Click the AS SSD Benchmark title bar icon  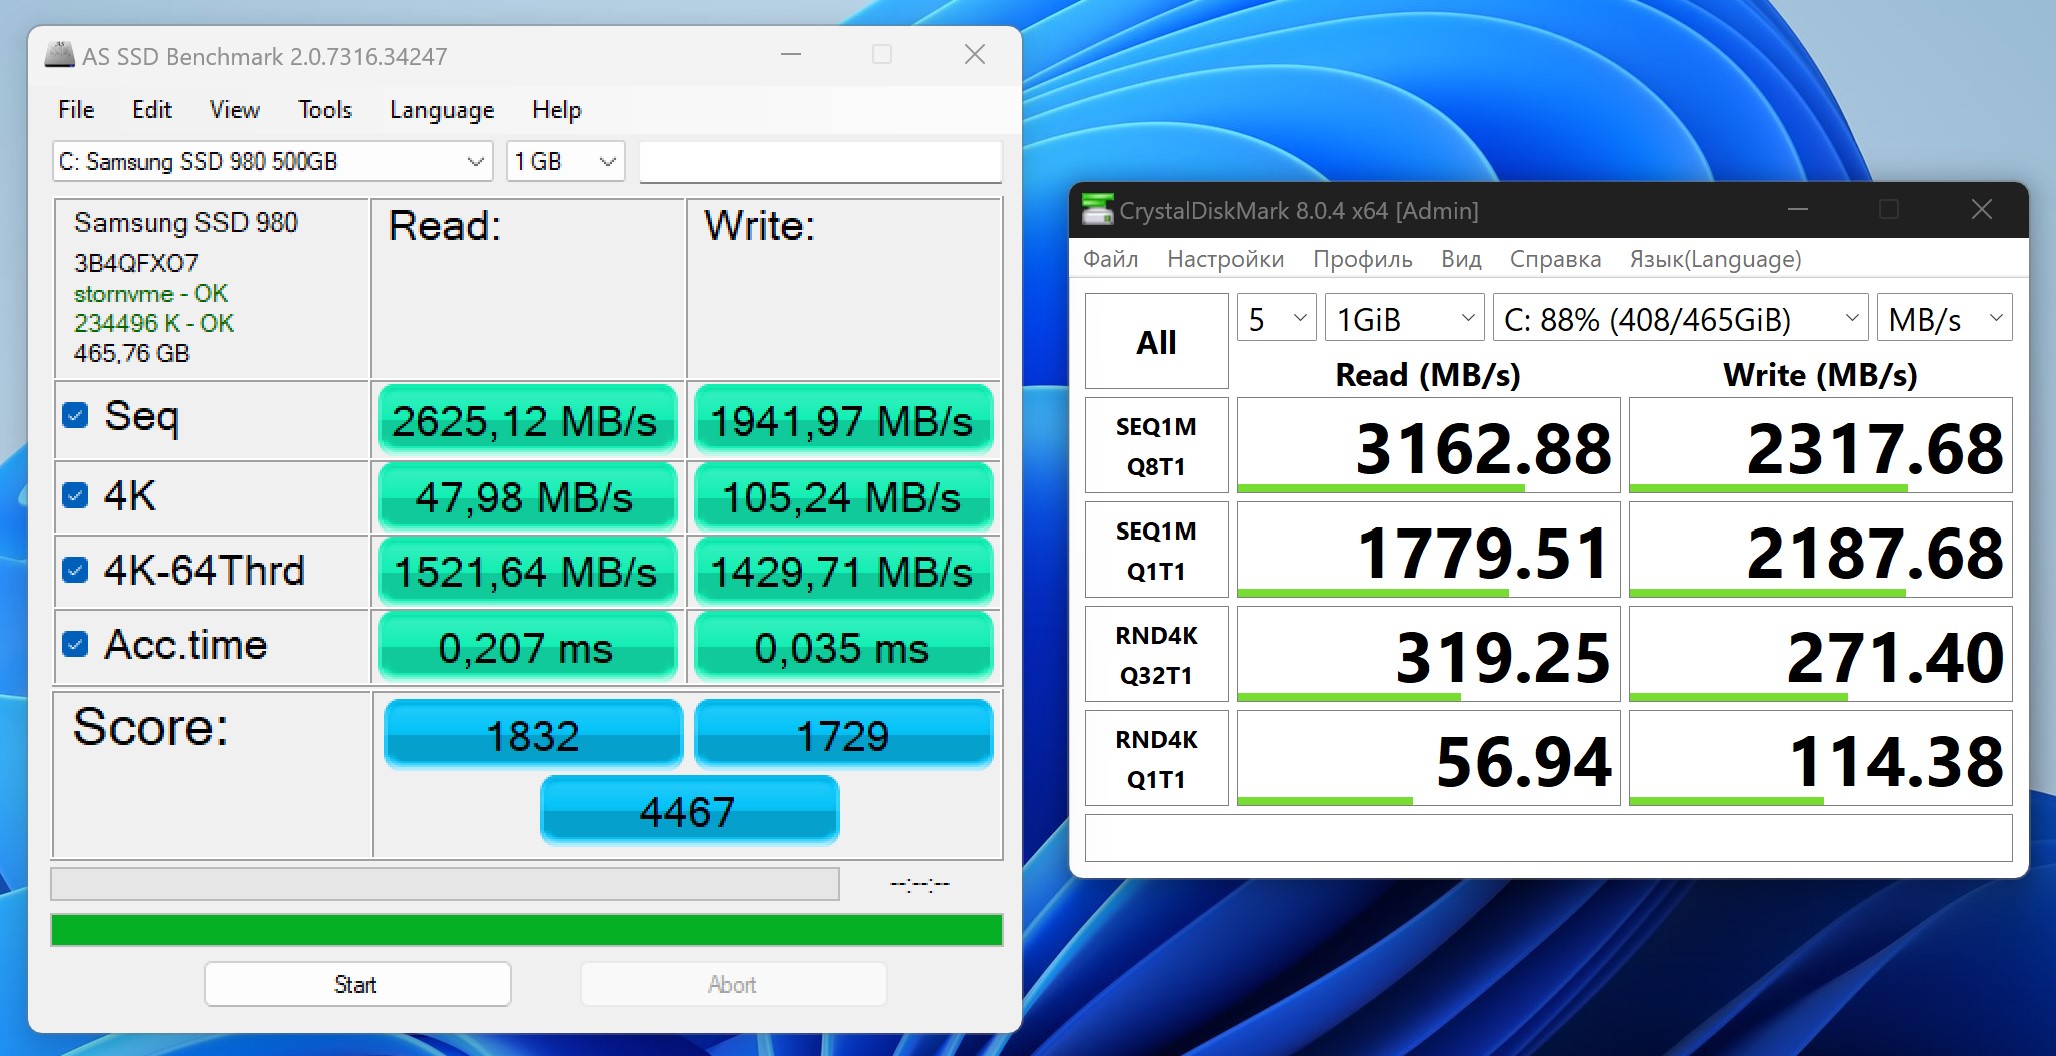point(60,55)
